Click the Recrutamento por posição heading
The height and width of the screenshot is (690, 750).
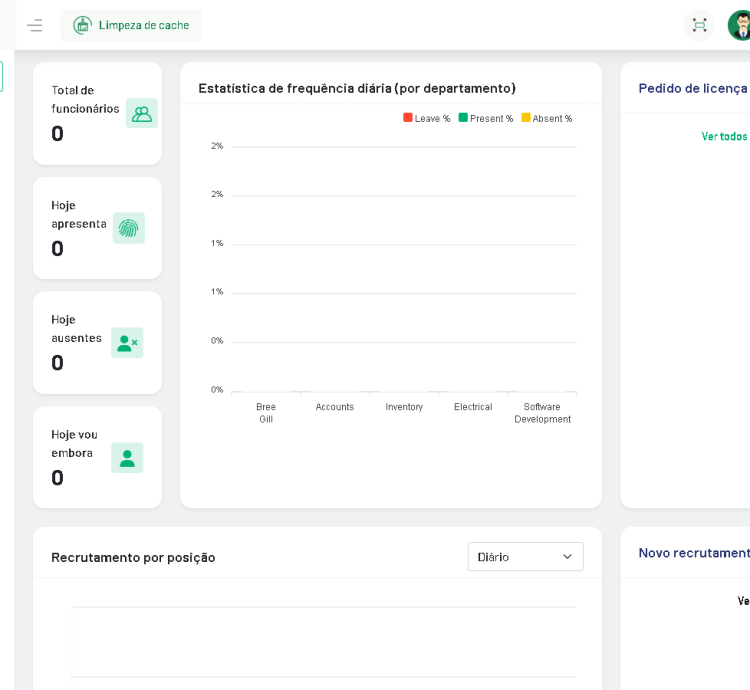click(133, 557)
